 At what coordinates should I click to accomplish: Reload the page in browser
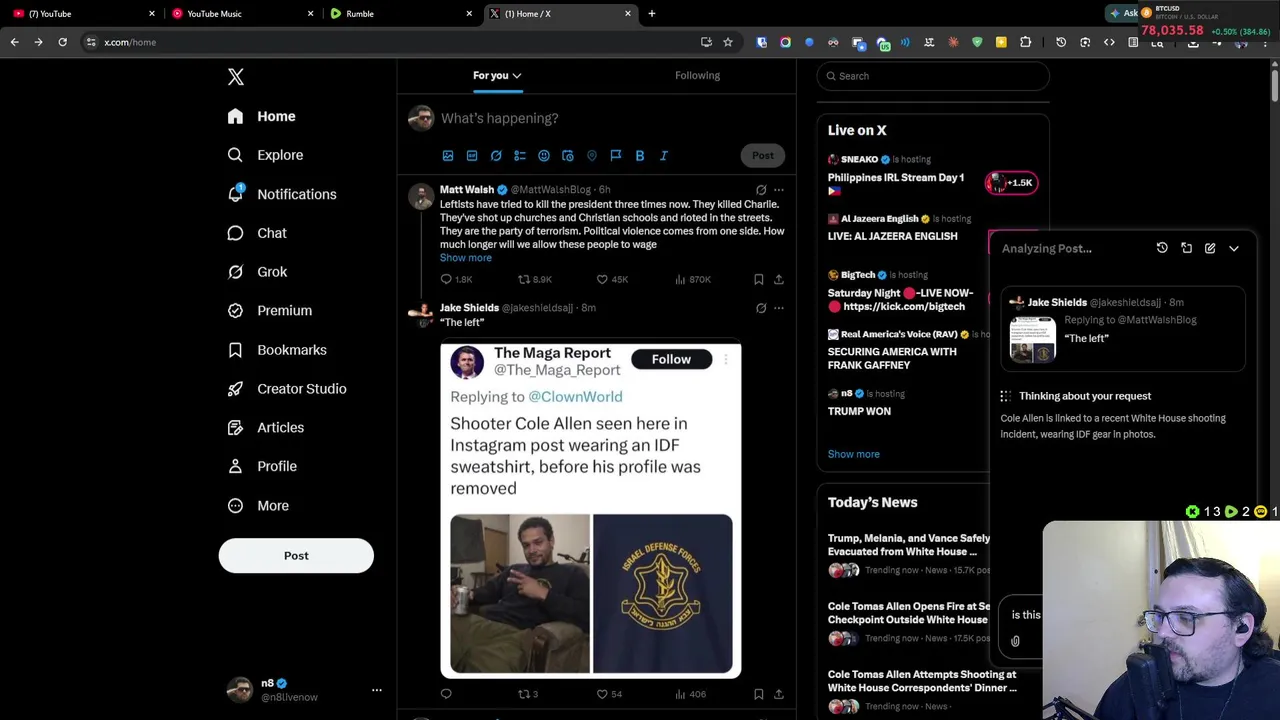[62, 42]
